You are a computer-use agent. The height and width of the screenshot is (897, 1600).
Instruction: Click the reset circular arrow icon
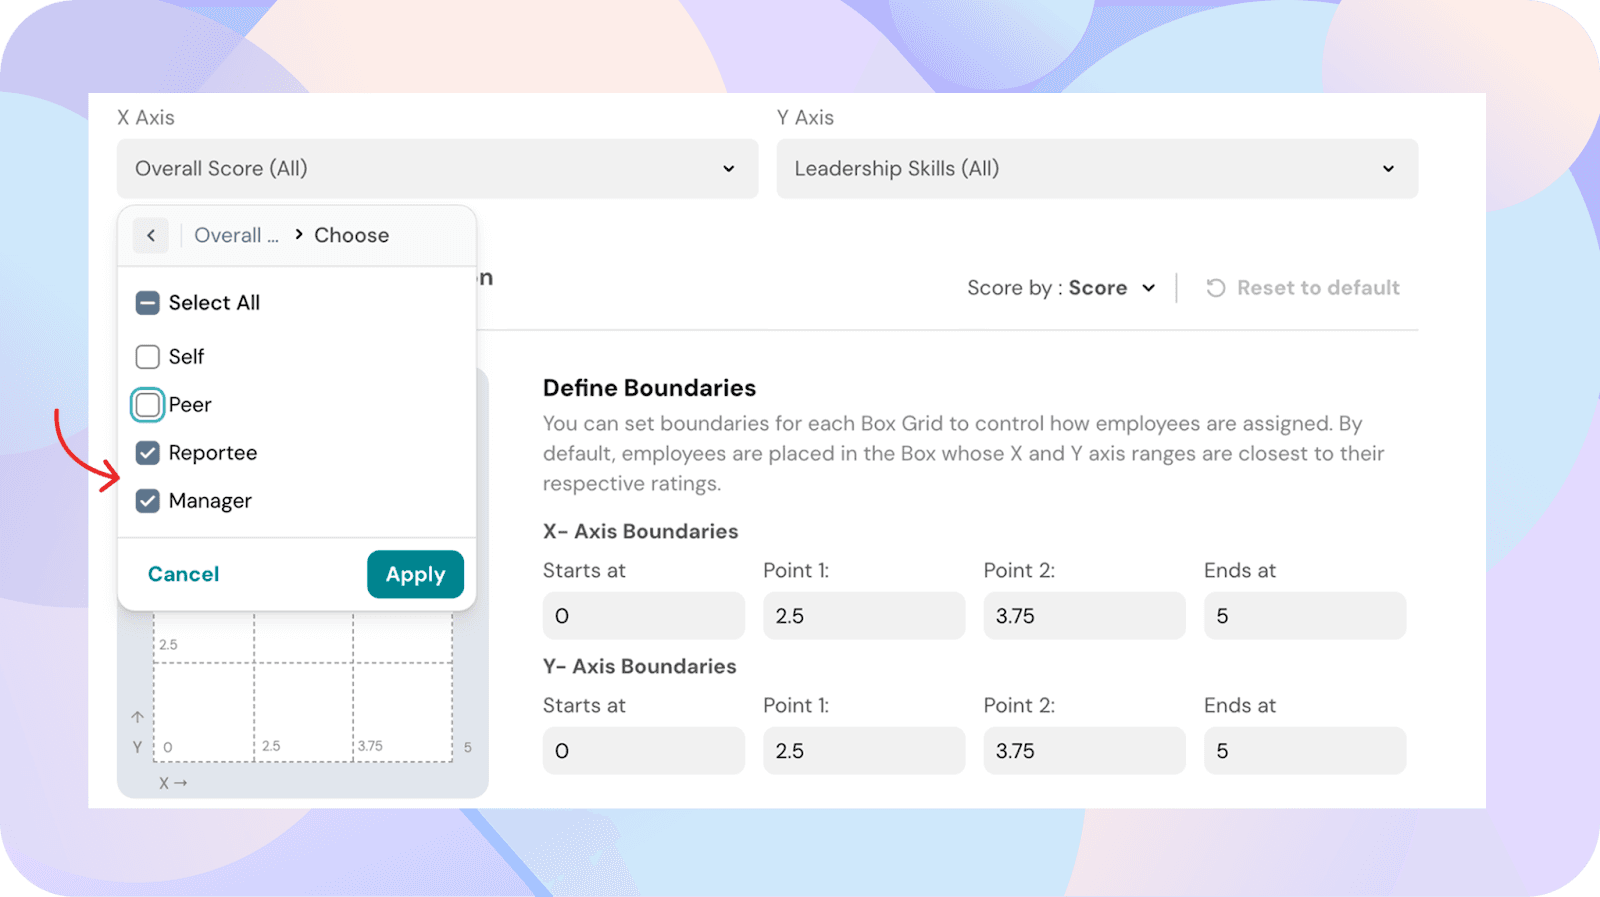[1215, 288]
